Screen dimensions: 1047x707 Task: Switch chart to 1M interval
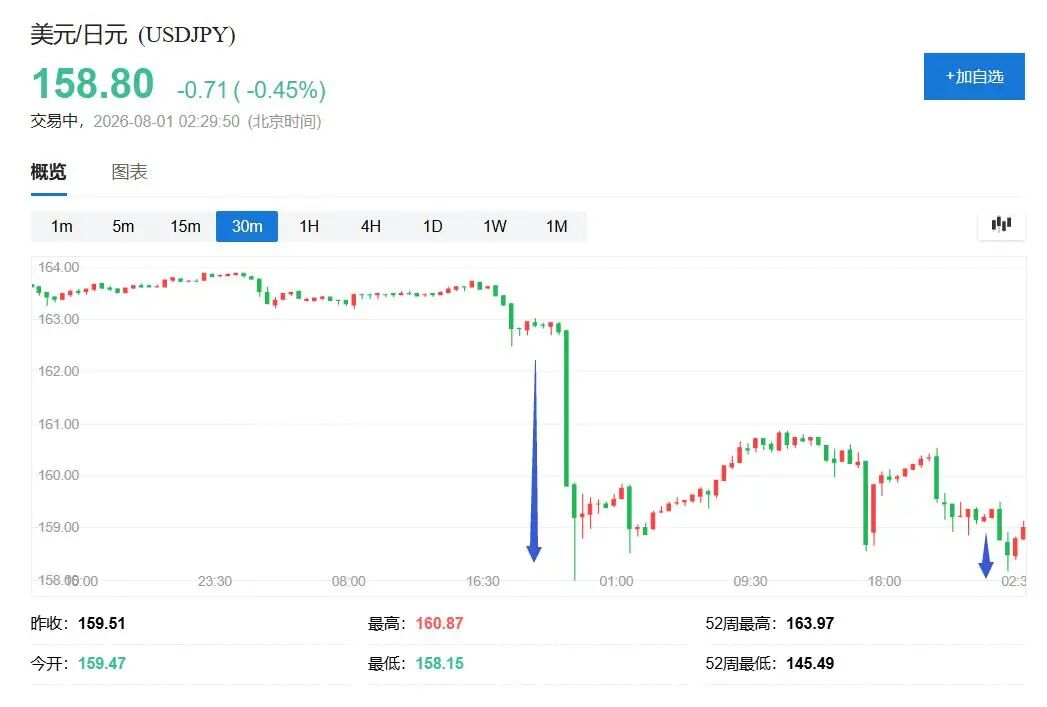tap(556, 226)
